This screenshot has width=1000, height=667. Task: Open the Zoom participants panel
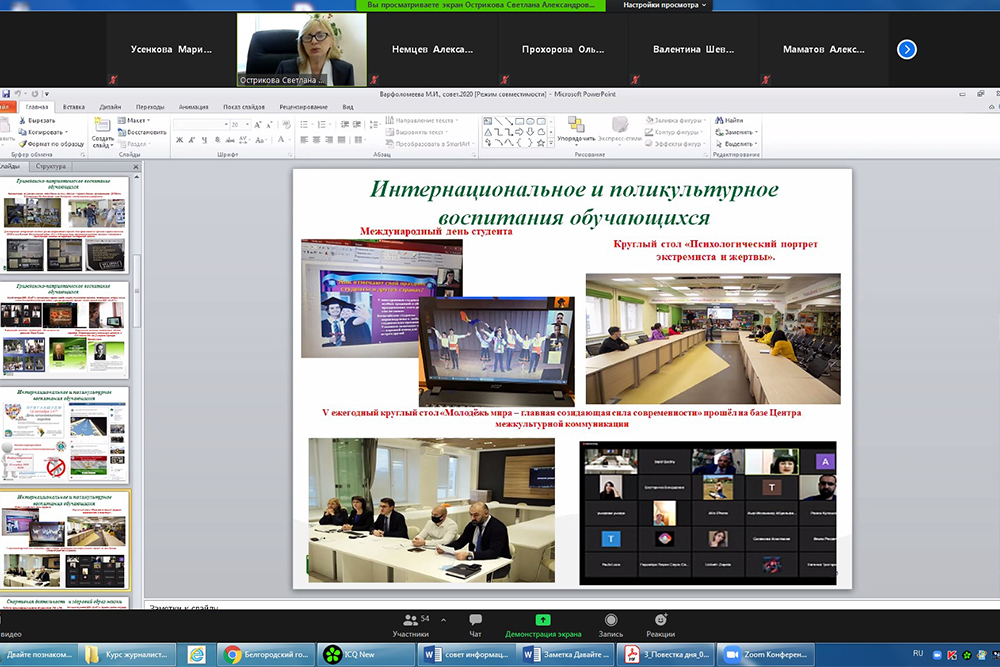point(410,621)
